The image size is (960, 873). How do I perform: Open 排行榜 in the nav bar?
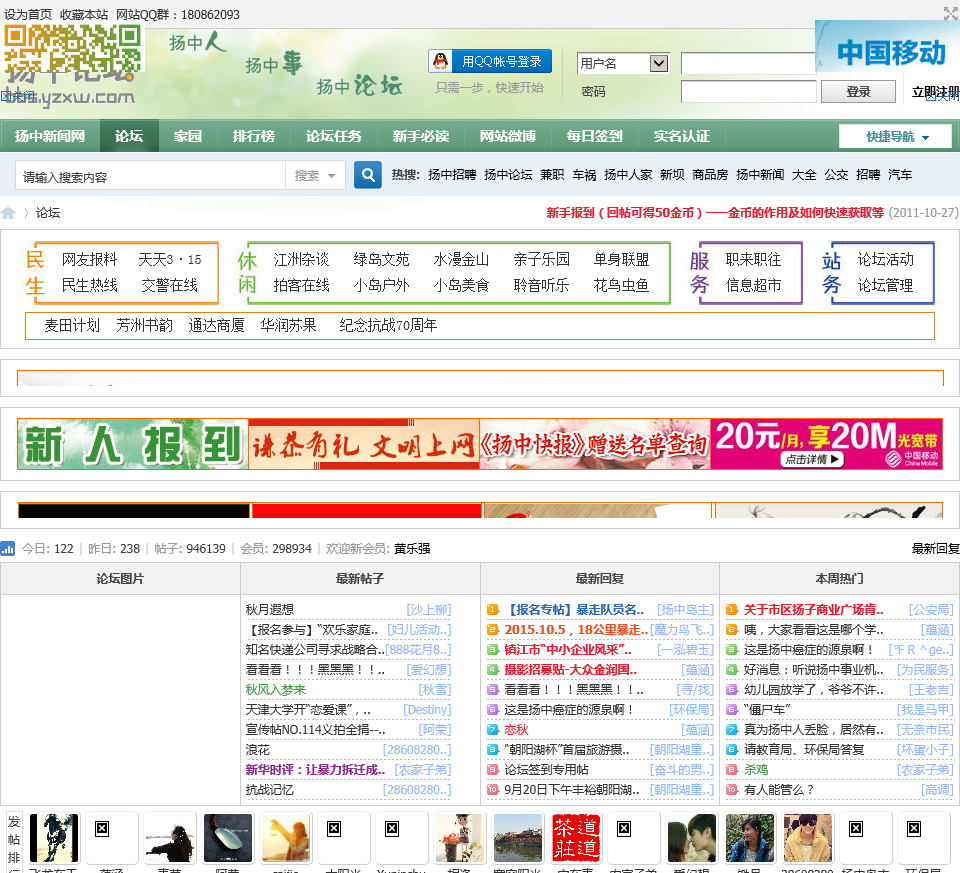[x=253, y=136]
